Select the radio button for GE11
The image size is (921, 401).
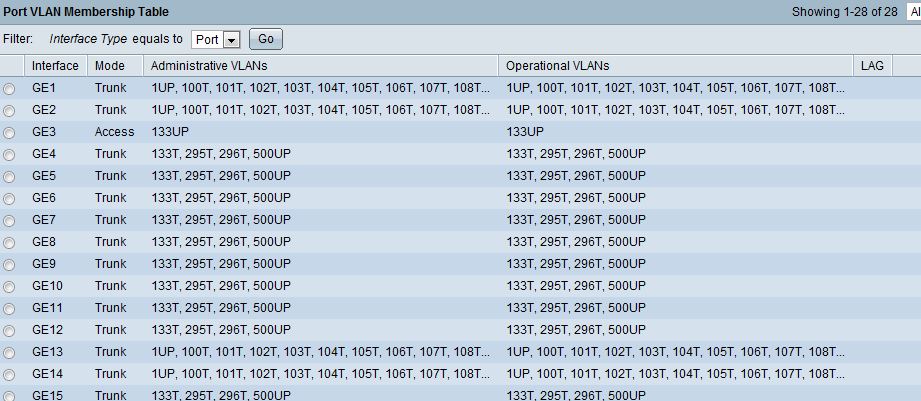(x=9, y=309)
